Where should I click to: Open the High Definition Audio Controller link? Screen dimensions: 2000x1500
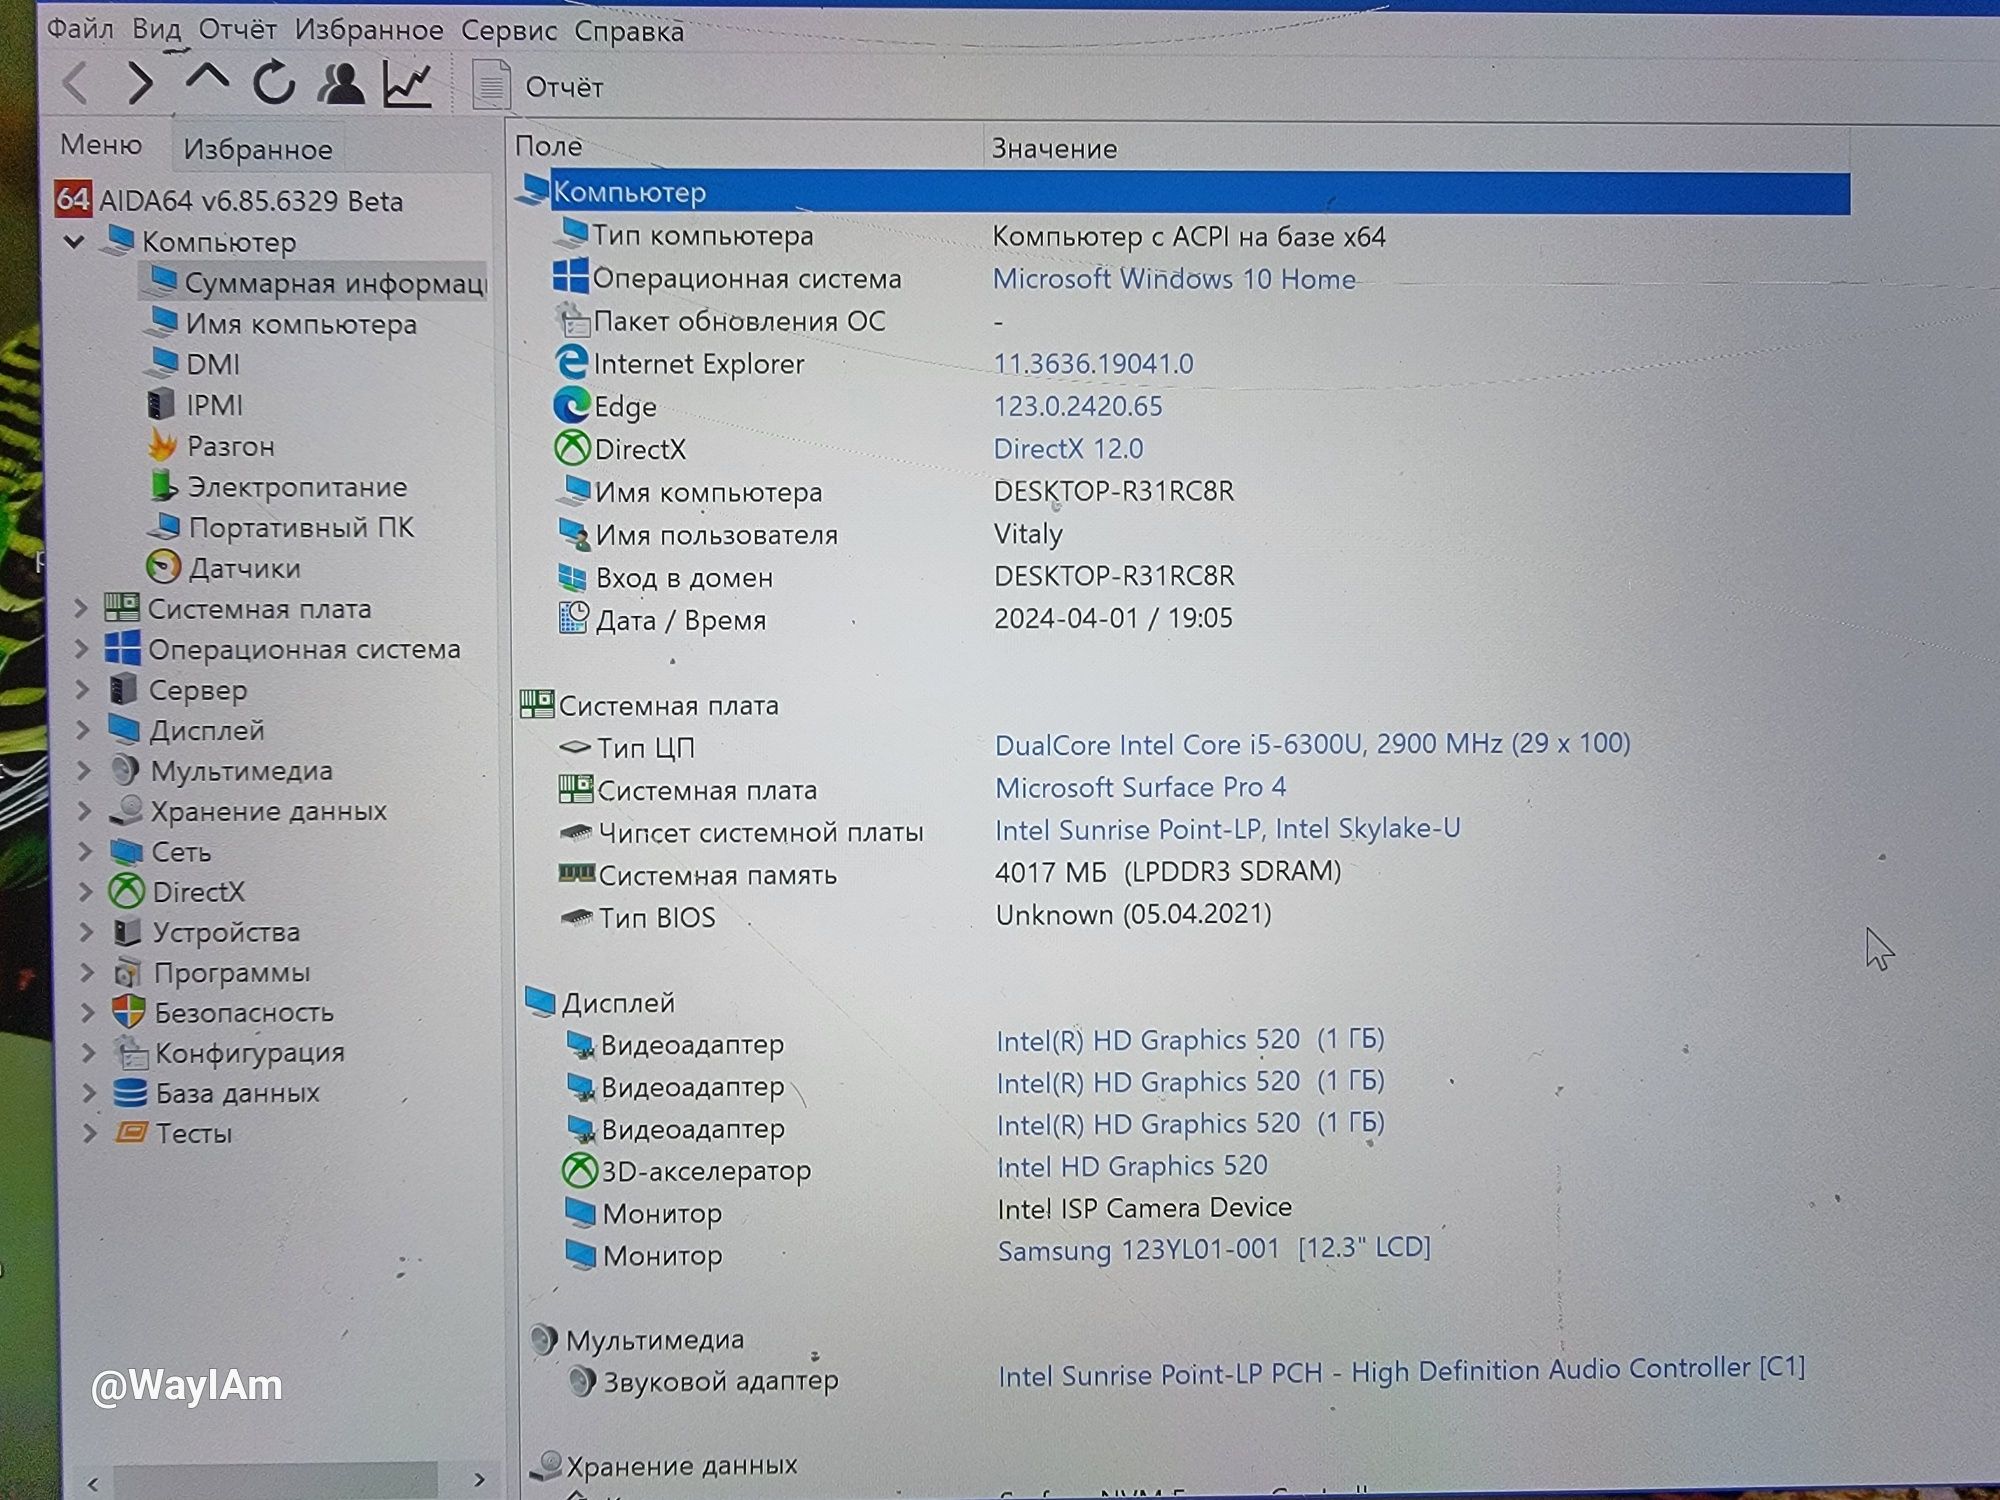[x=1402, y=1371]
